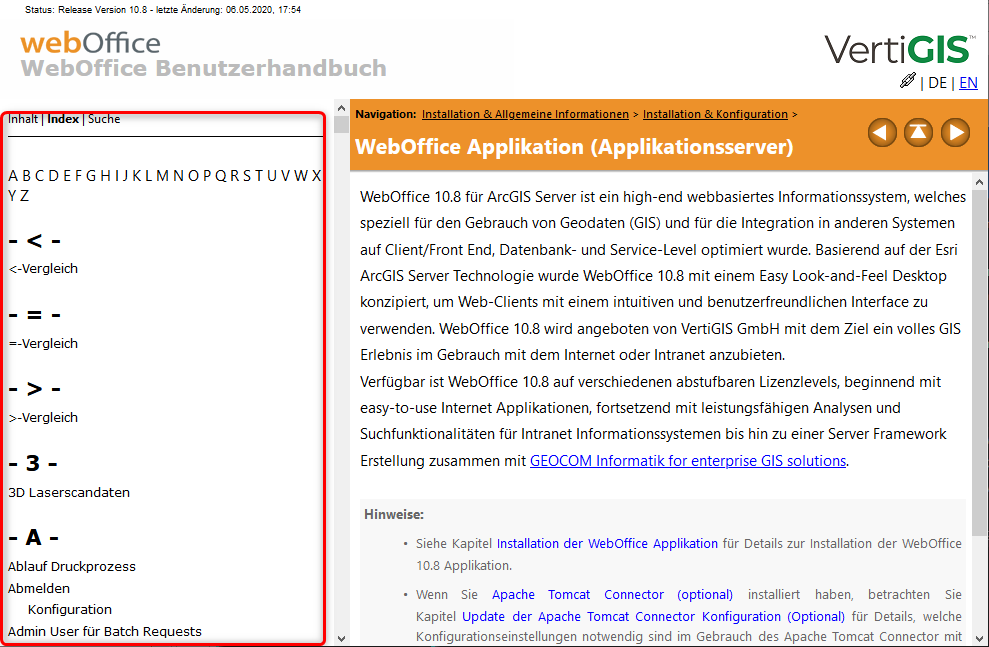
Task: Go up to the parent chapter arrow
Action: [918, 131]
